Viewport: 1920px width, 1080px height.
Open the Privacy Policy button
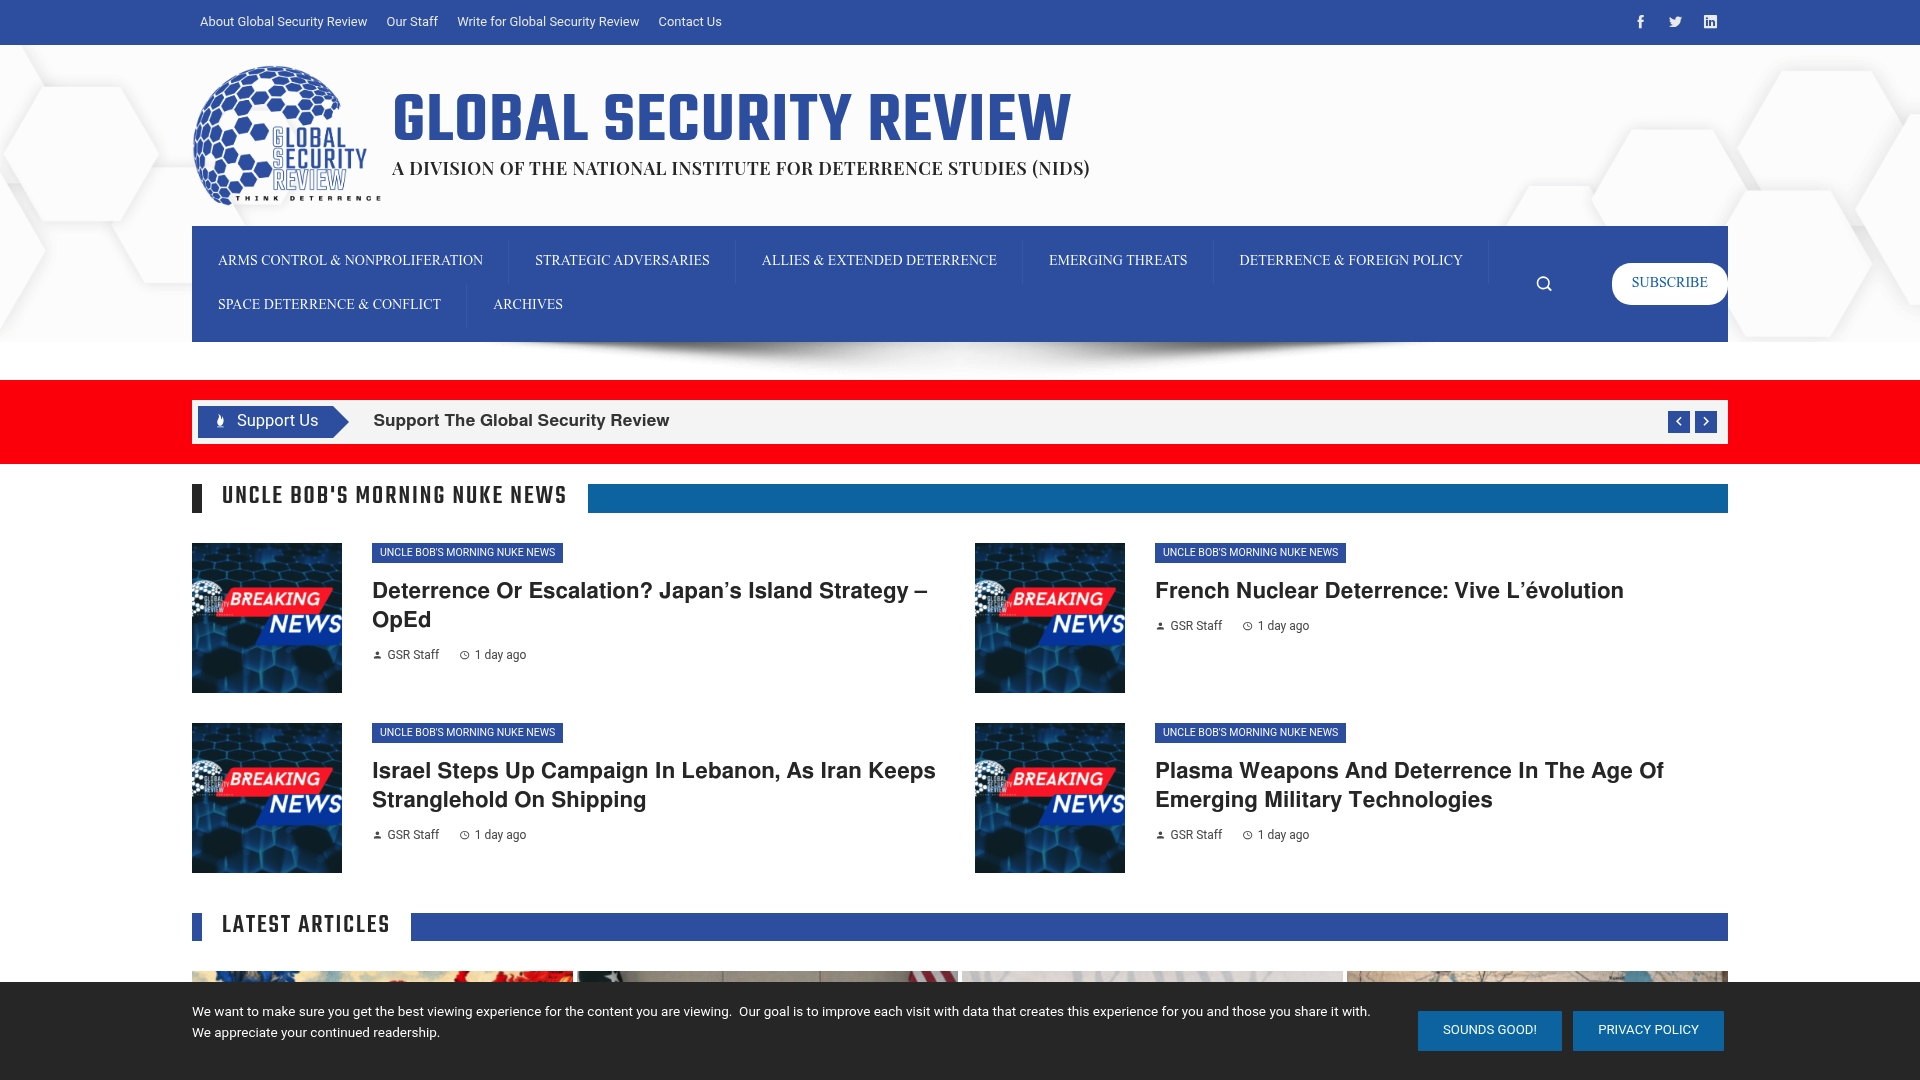tap(1647, 1030)
